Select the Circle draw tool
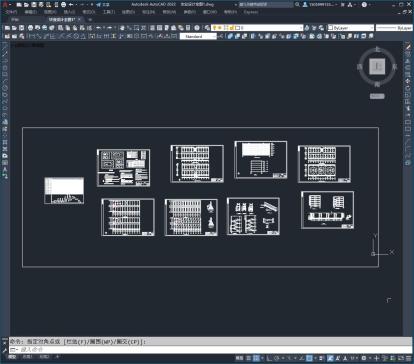Viewport: 414px width, 364px height. click(x=5, y=88)
